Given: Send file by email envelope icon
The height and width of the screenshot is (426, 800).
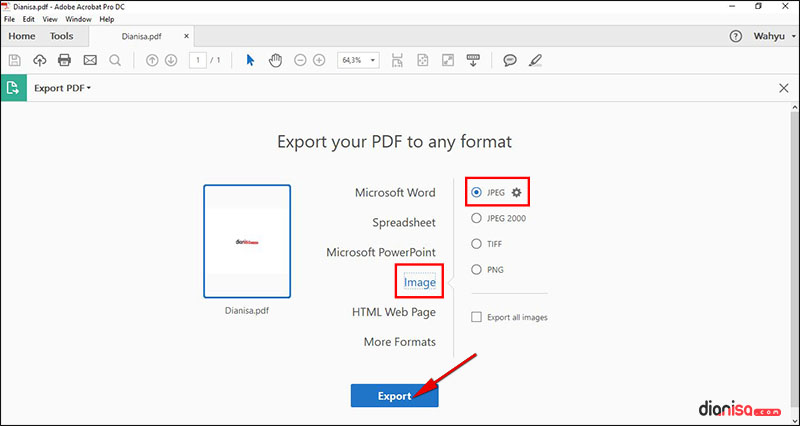Looking at the screenshot, I should coord(90,60).
